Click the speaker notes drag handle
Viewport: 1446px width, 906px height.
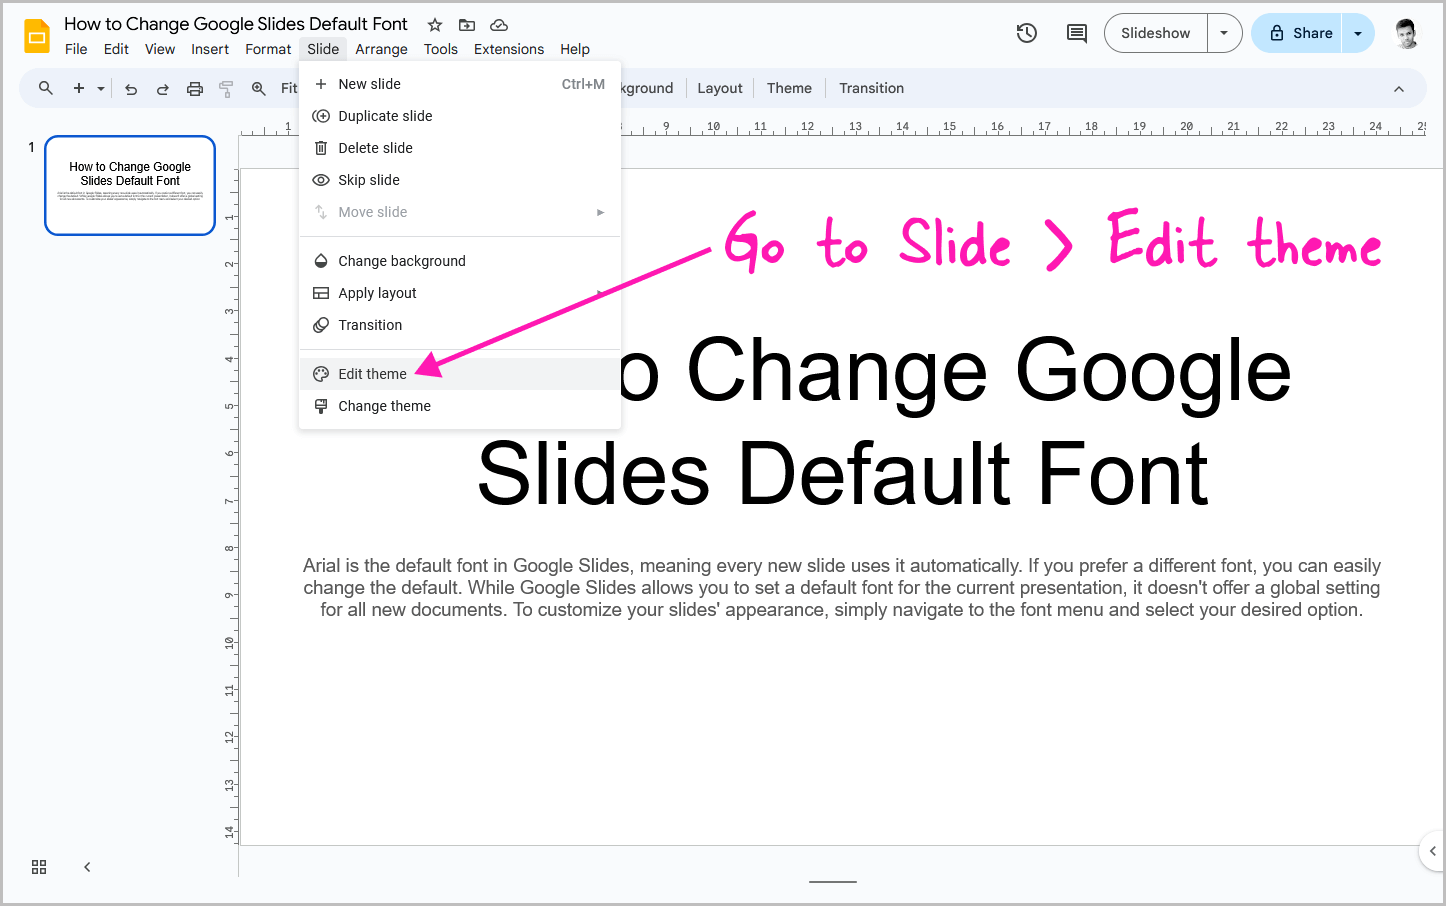(833, 882)
